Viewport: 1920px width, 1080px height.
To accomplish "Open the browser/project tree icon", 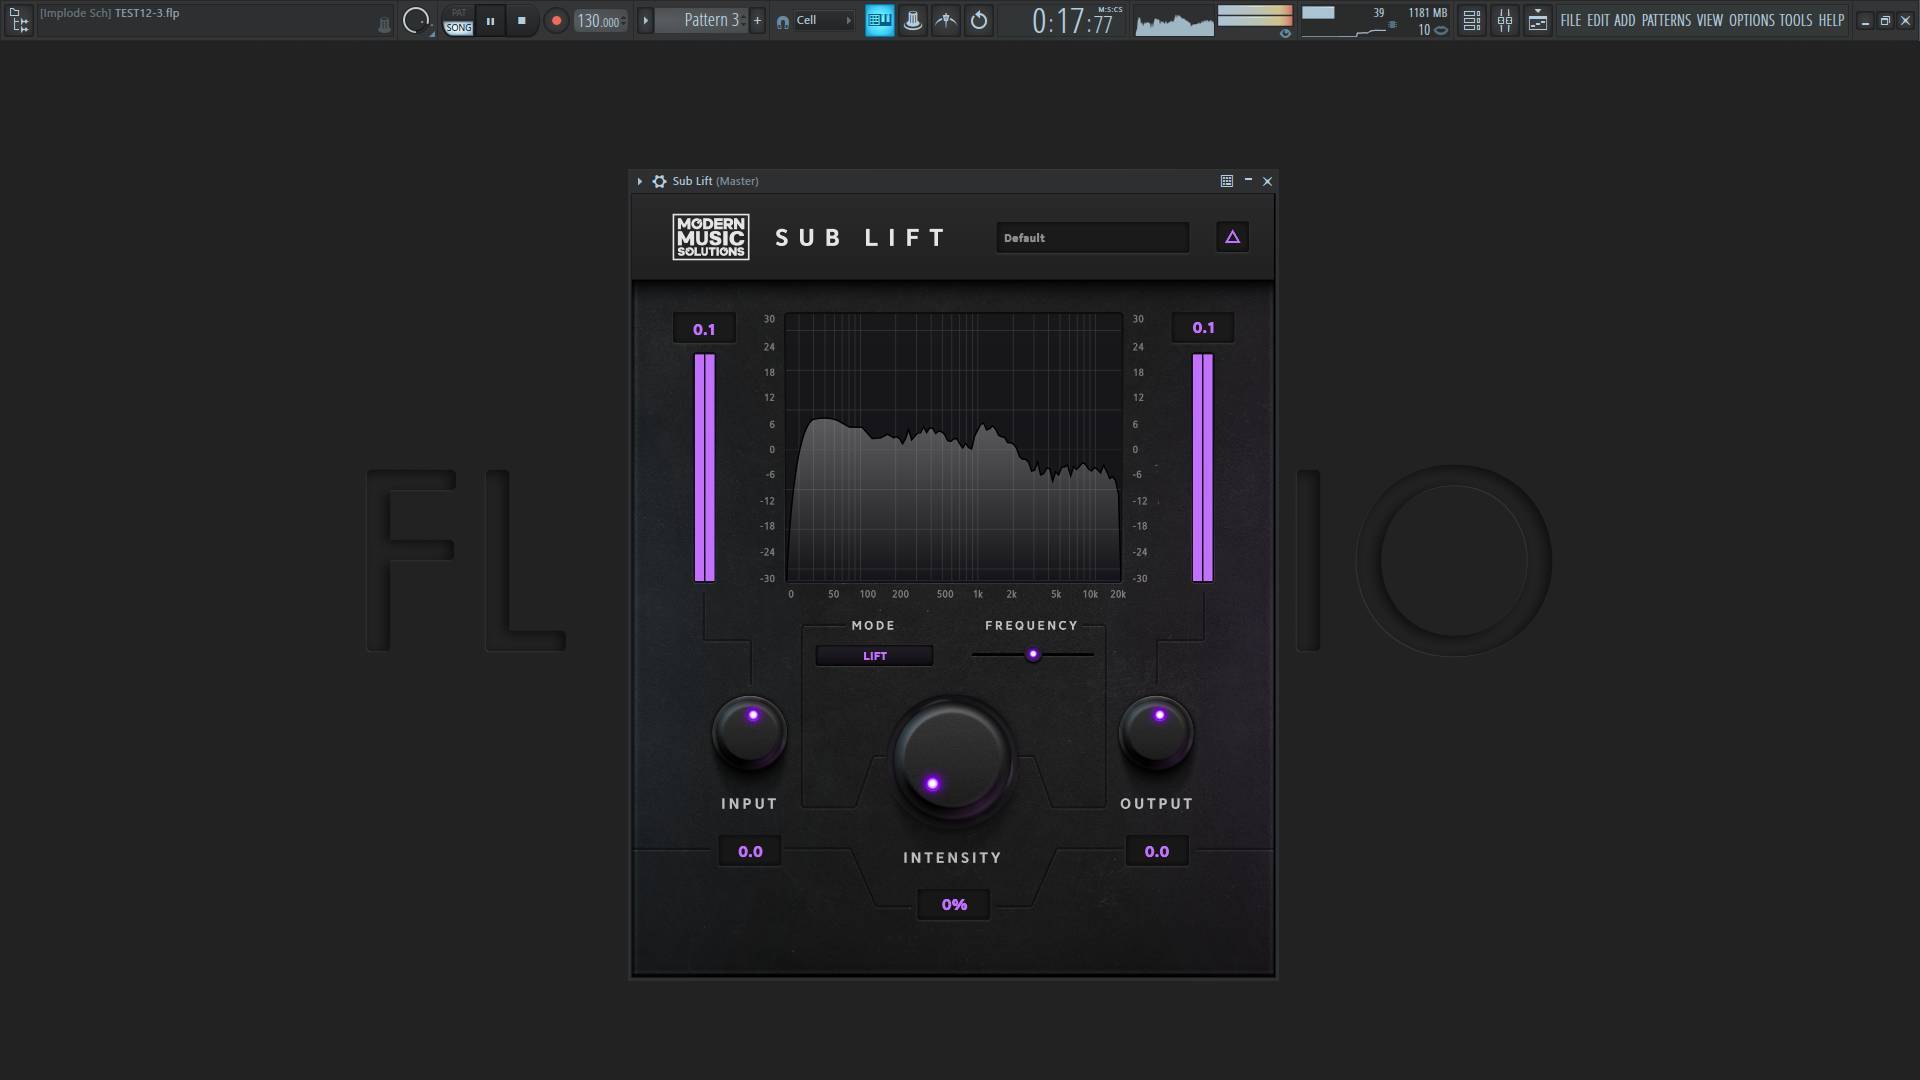I will click(19, 20).
